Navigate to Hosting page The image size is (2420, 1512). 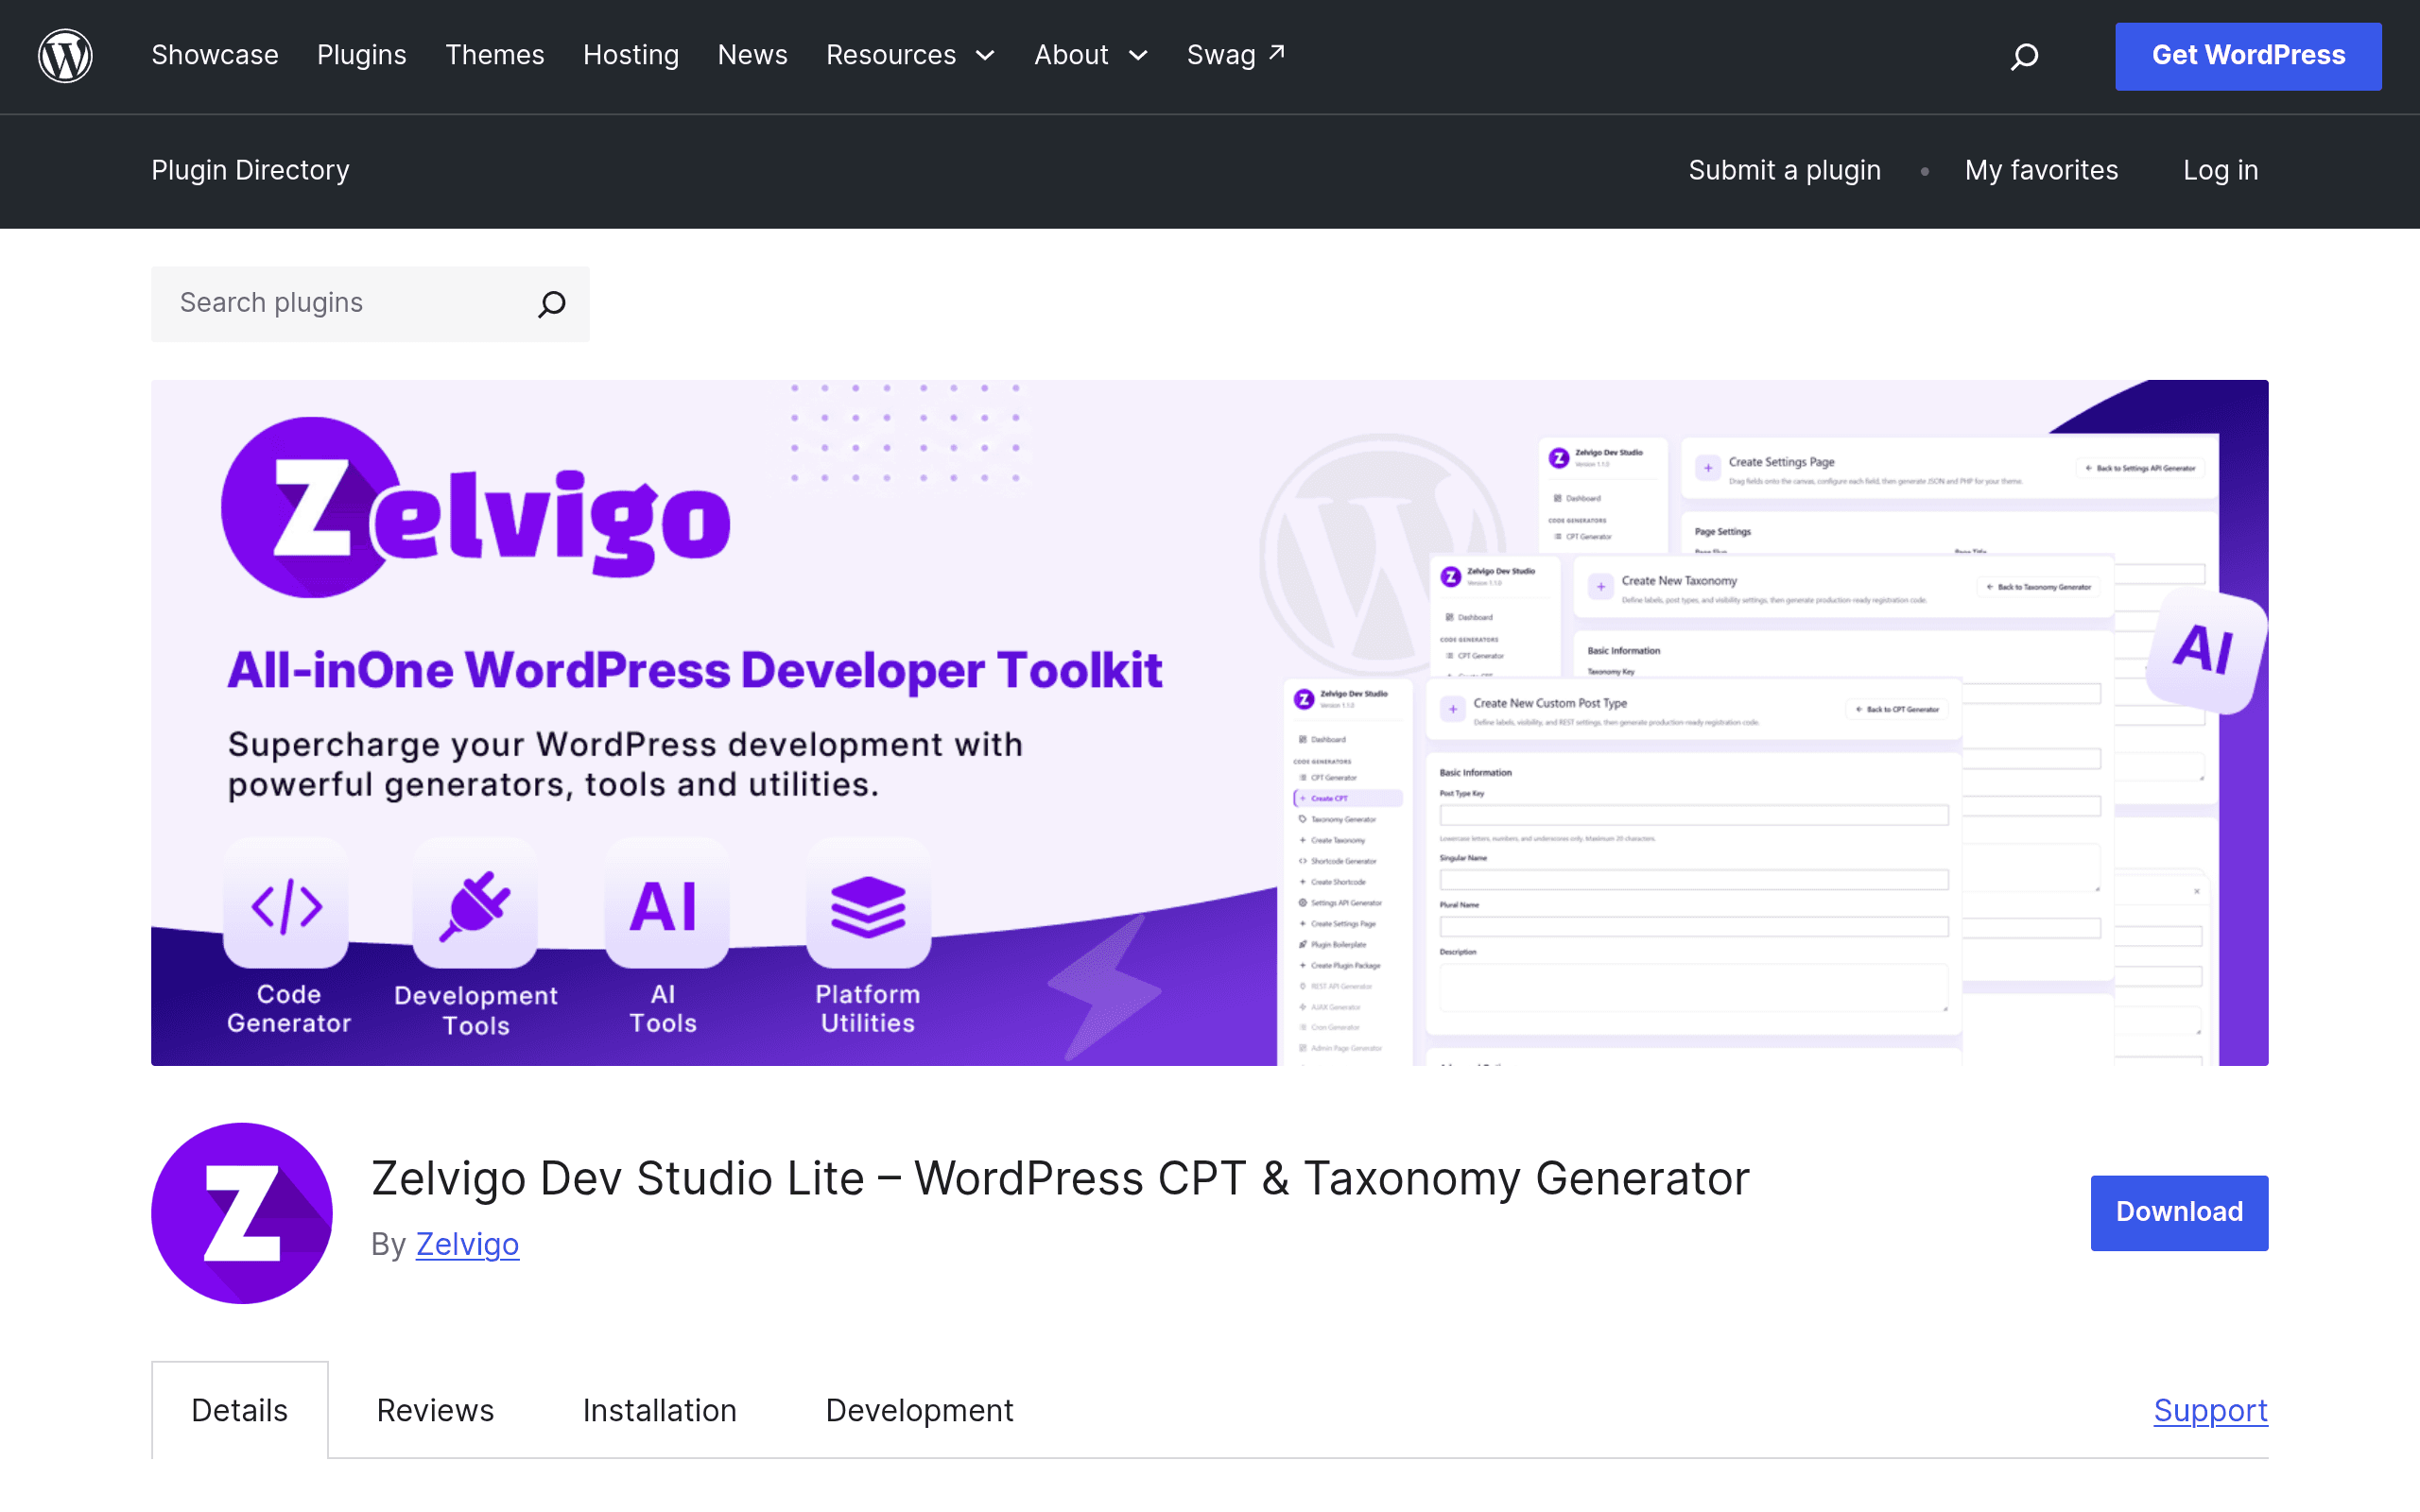point(631,55)
